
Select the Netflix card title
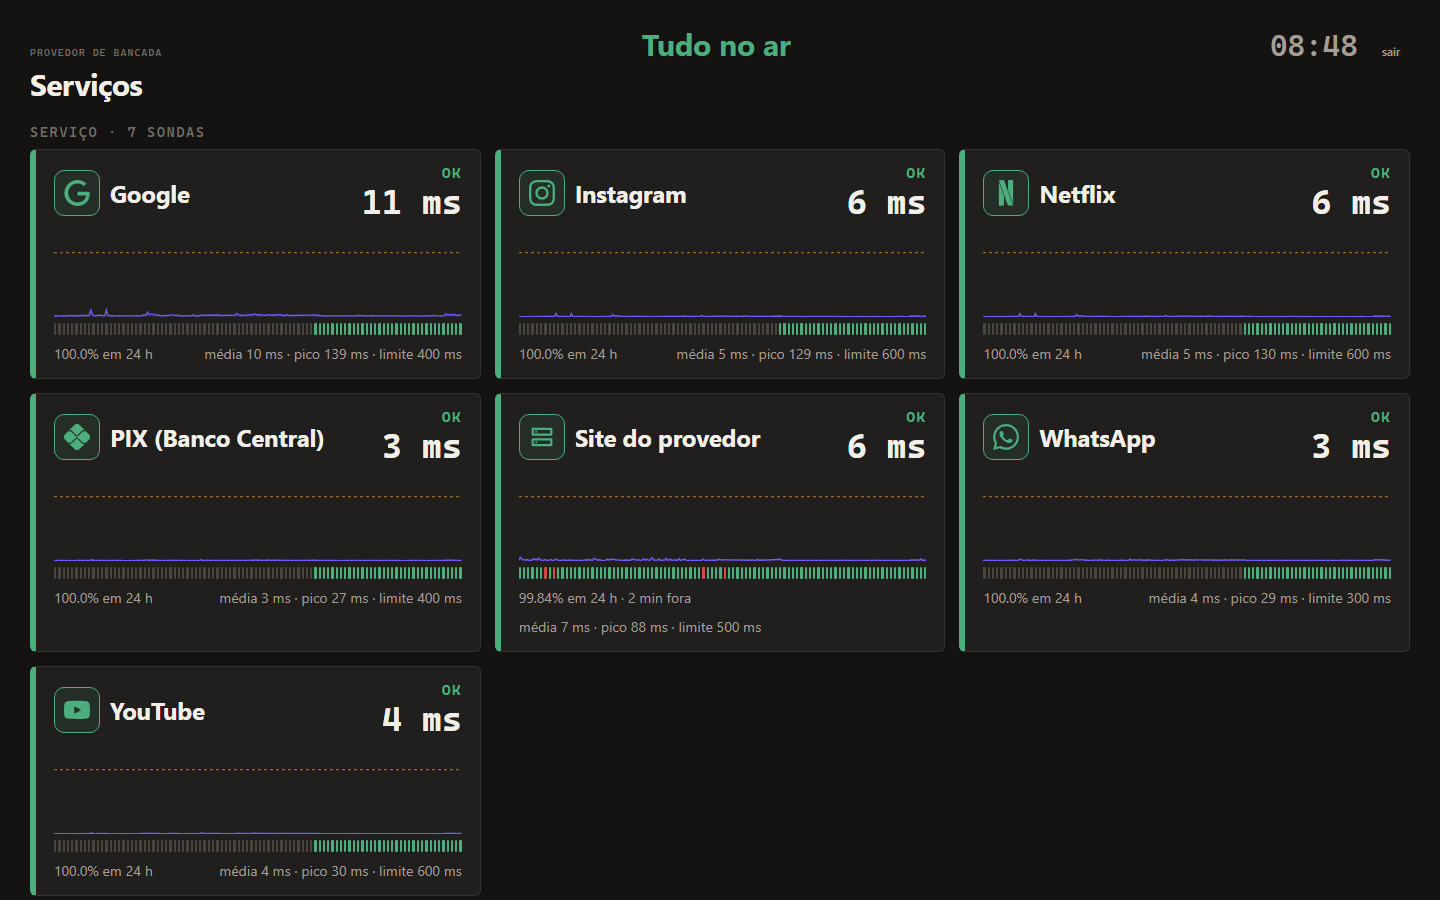coord(1078,195)
